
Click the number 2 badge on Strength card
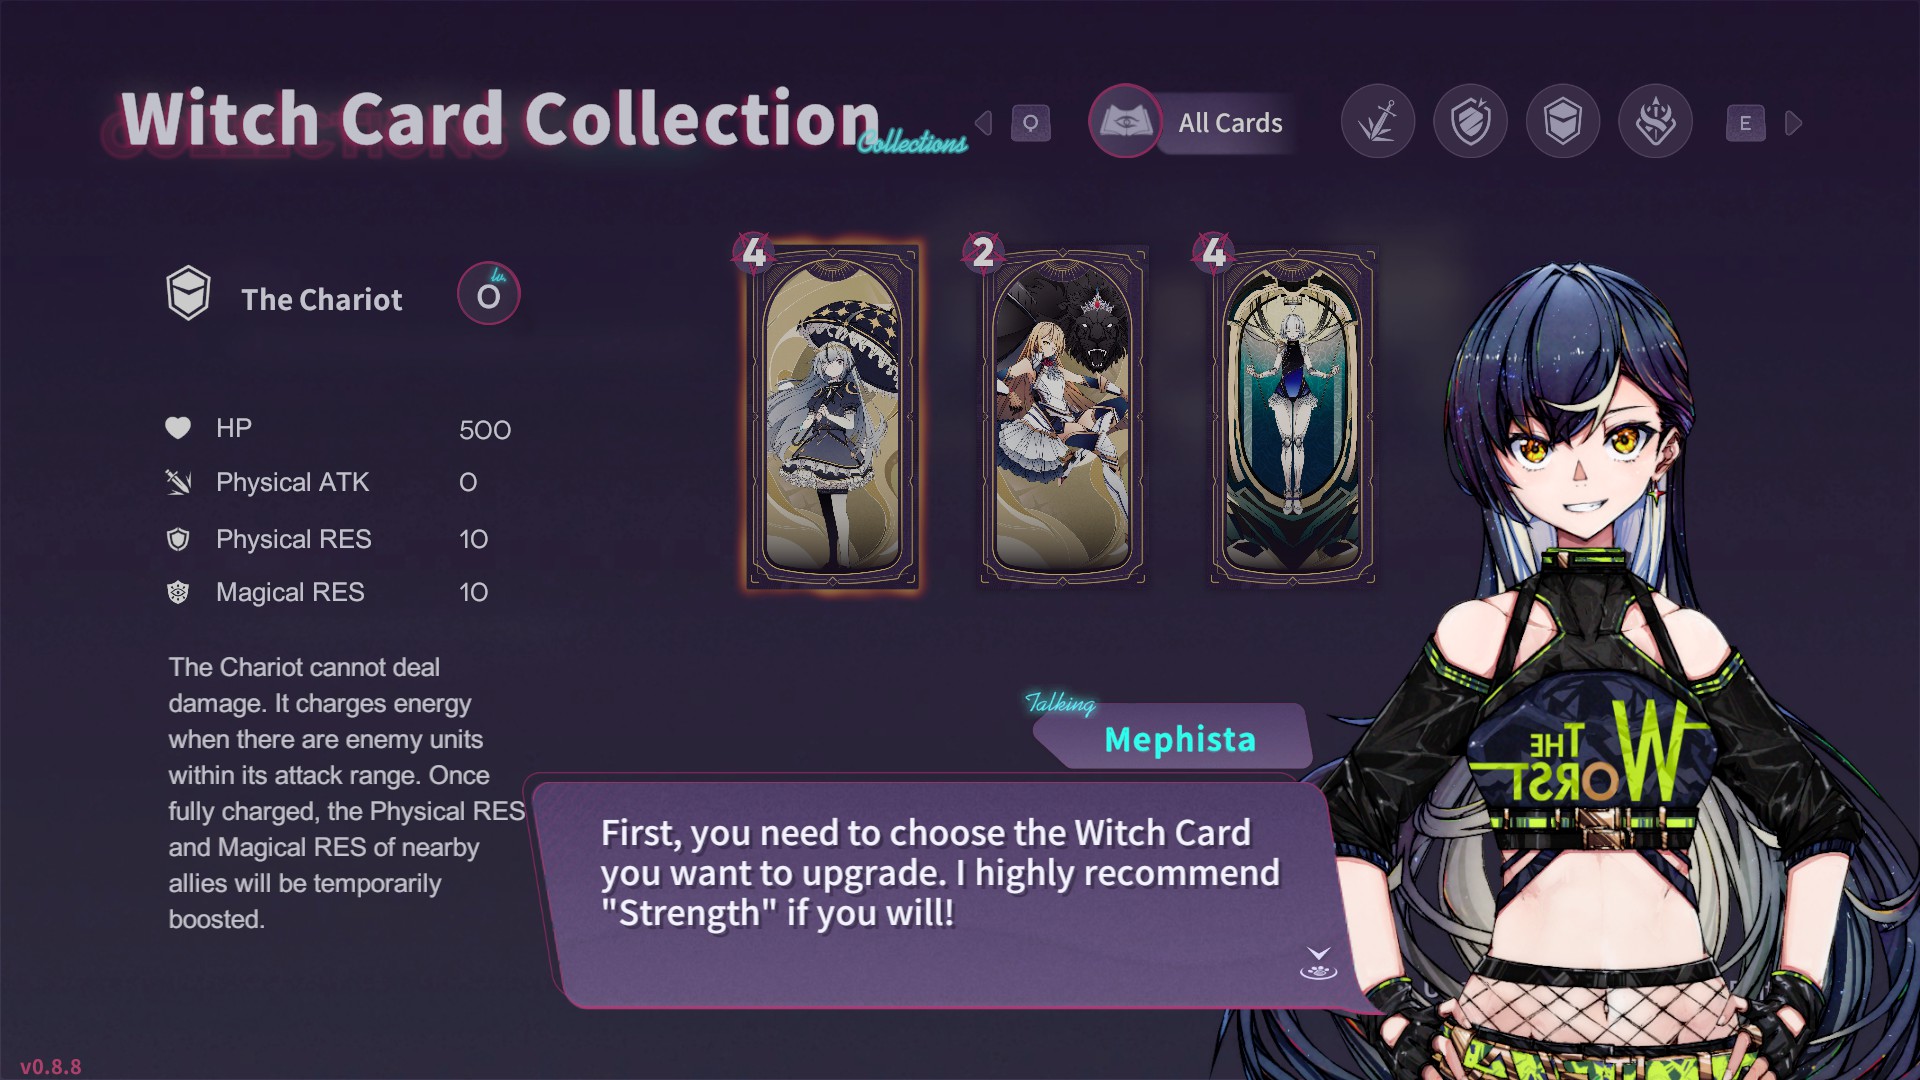click(984, 252)
